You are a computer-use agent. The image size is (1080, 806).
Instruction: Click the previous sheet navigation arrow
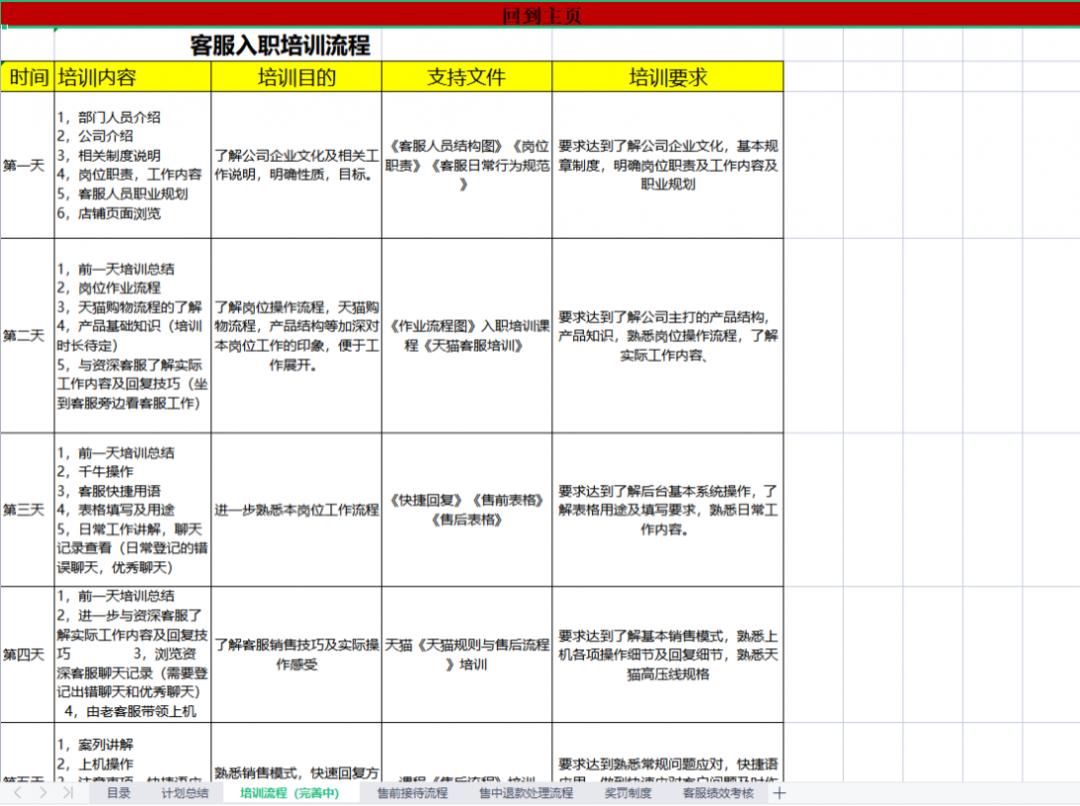(18, 793)
